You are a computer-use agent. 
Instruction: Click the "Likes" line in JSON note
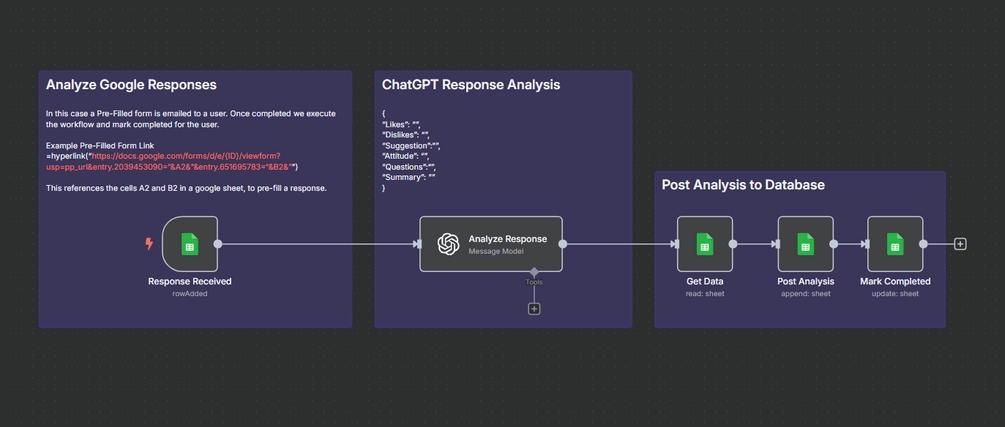tap(401, 124)
